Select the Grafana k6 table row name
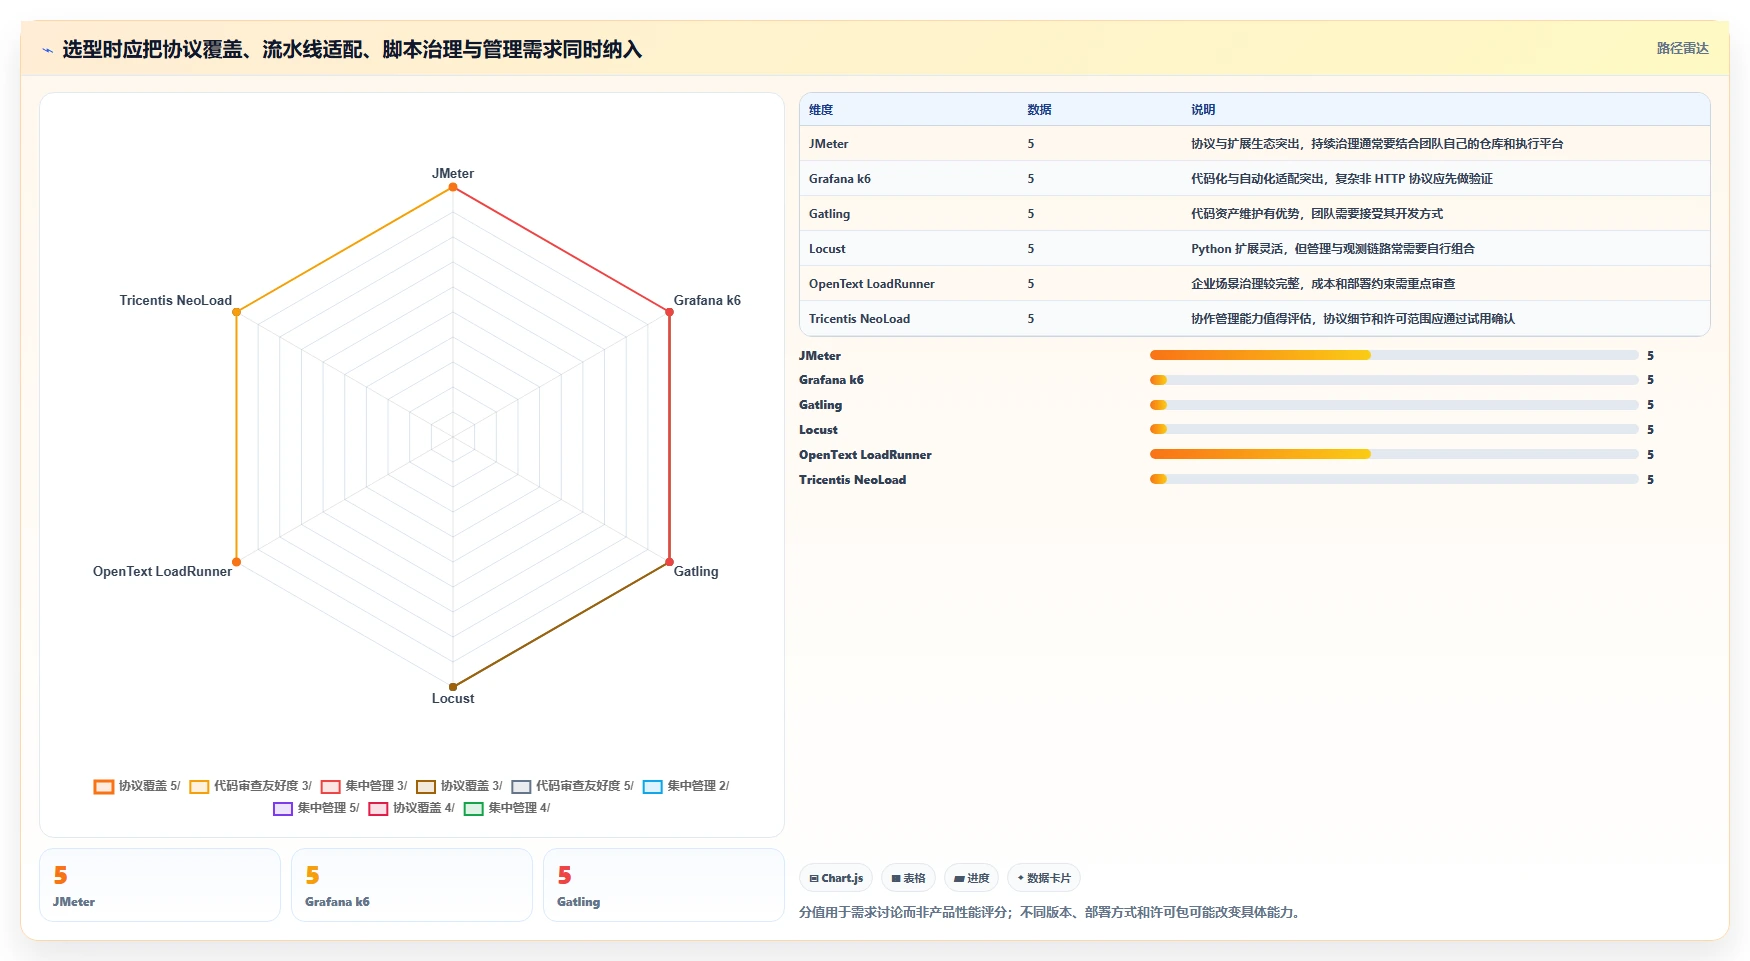The height and width of the screenshot is (961, 1750). point(840,179)
